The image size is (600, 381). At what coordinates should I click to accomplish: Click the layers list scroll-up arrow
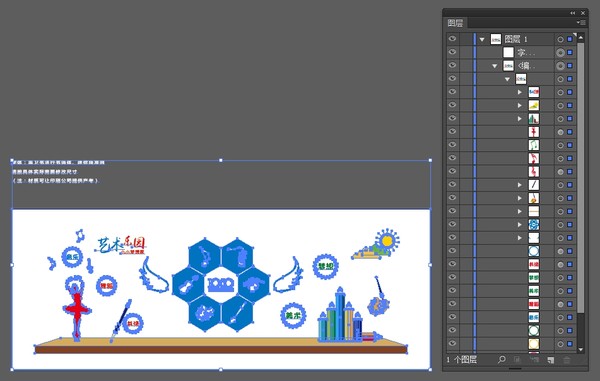[x=580, y=37]
